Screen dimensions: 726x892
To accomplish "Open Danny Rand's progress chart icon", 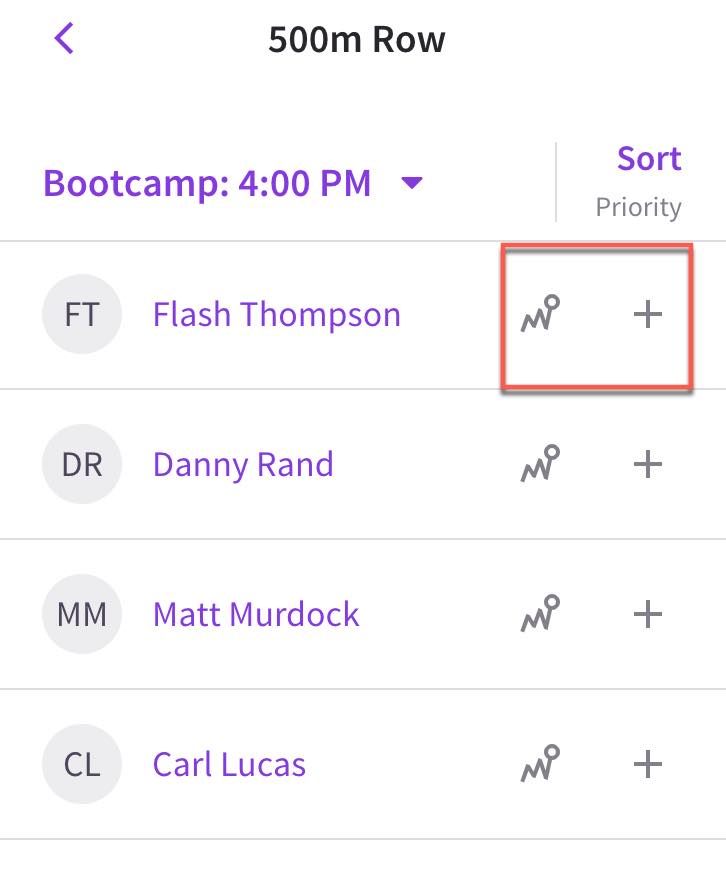I will click(x=540, y=463).
